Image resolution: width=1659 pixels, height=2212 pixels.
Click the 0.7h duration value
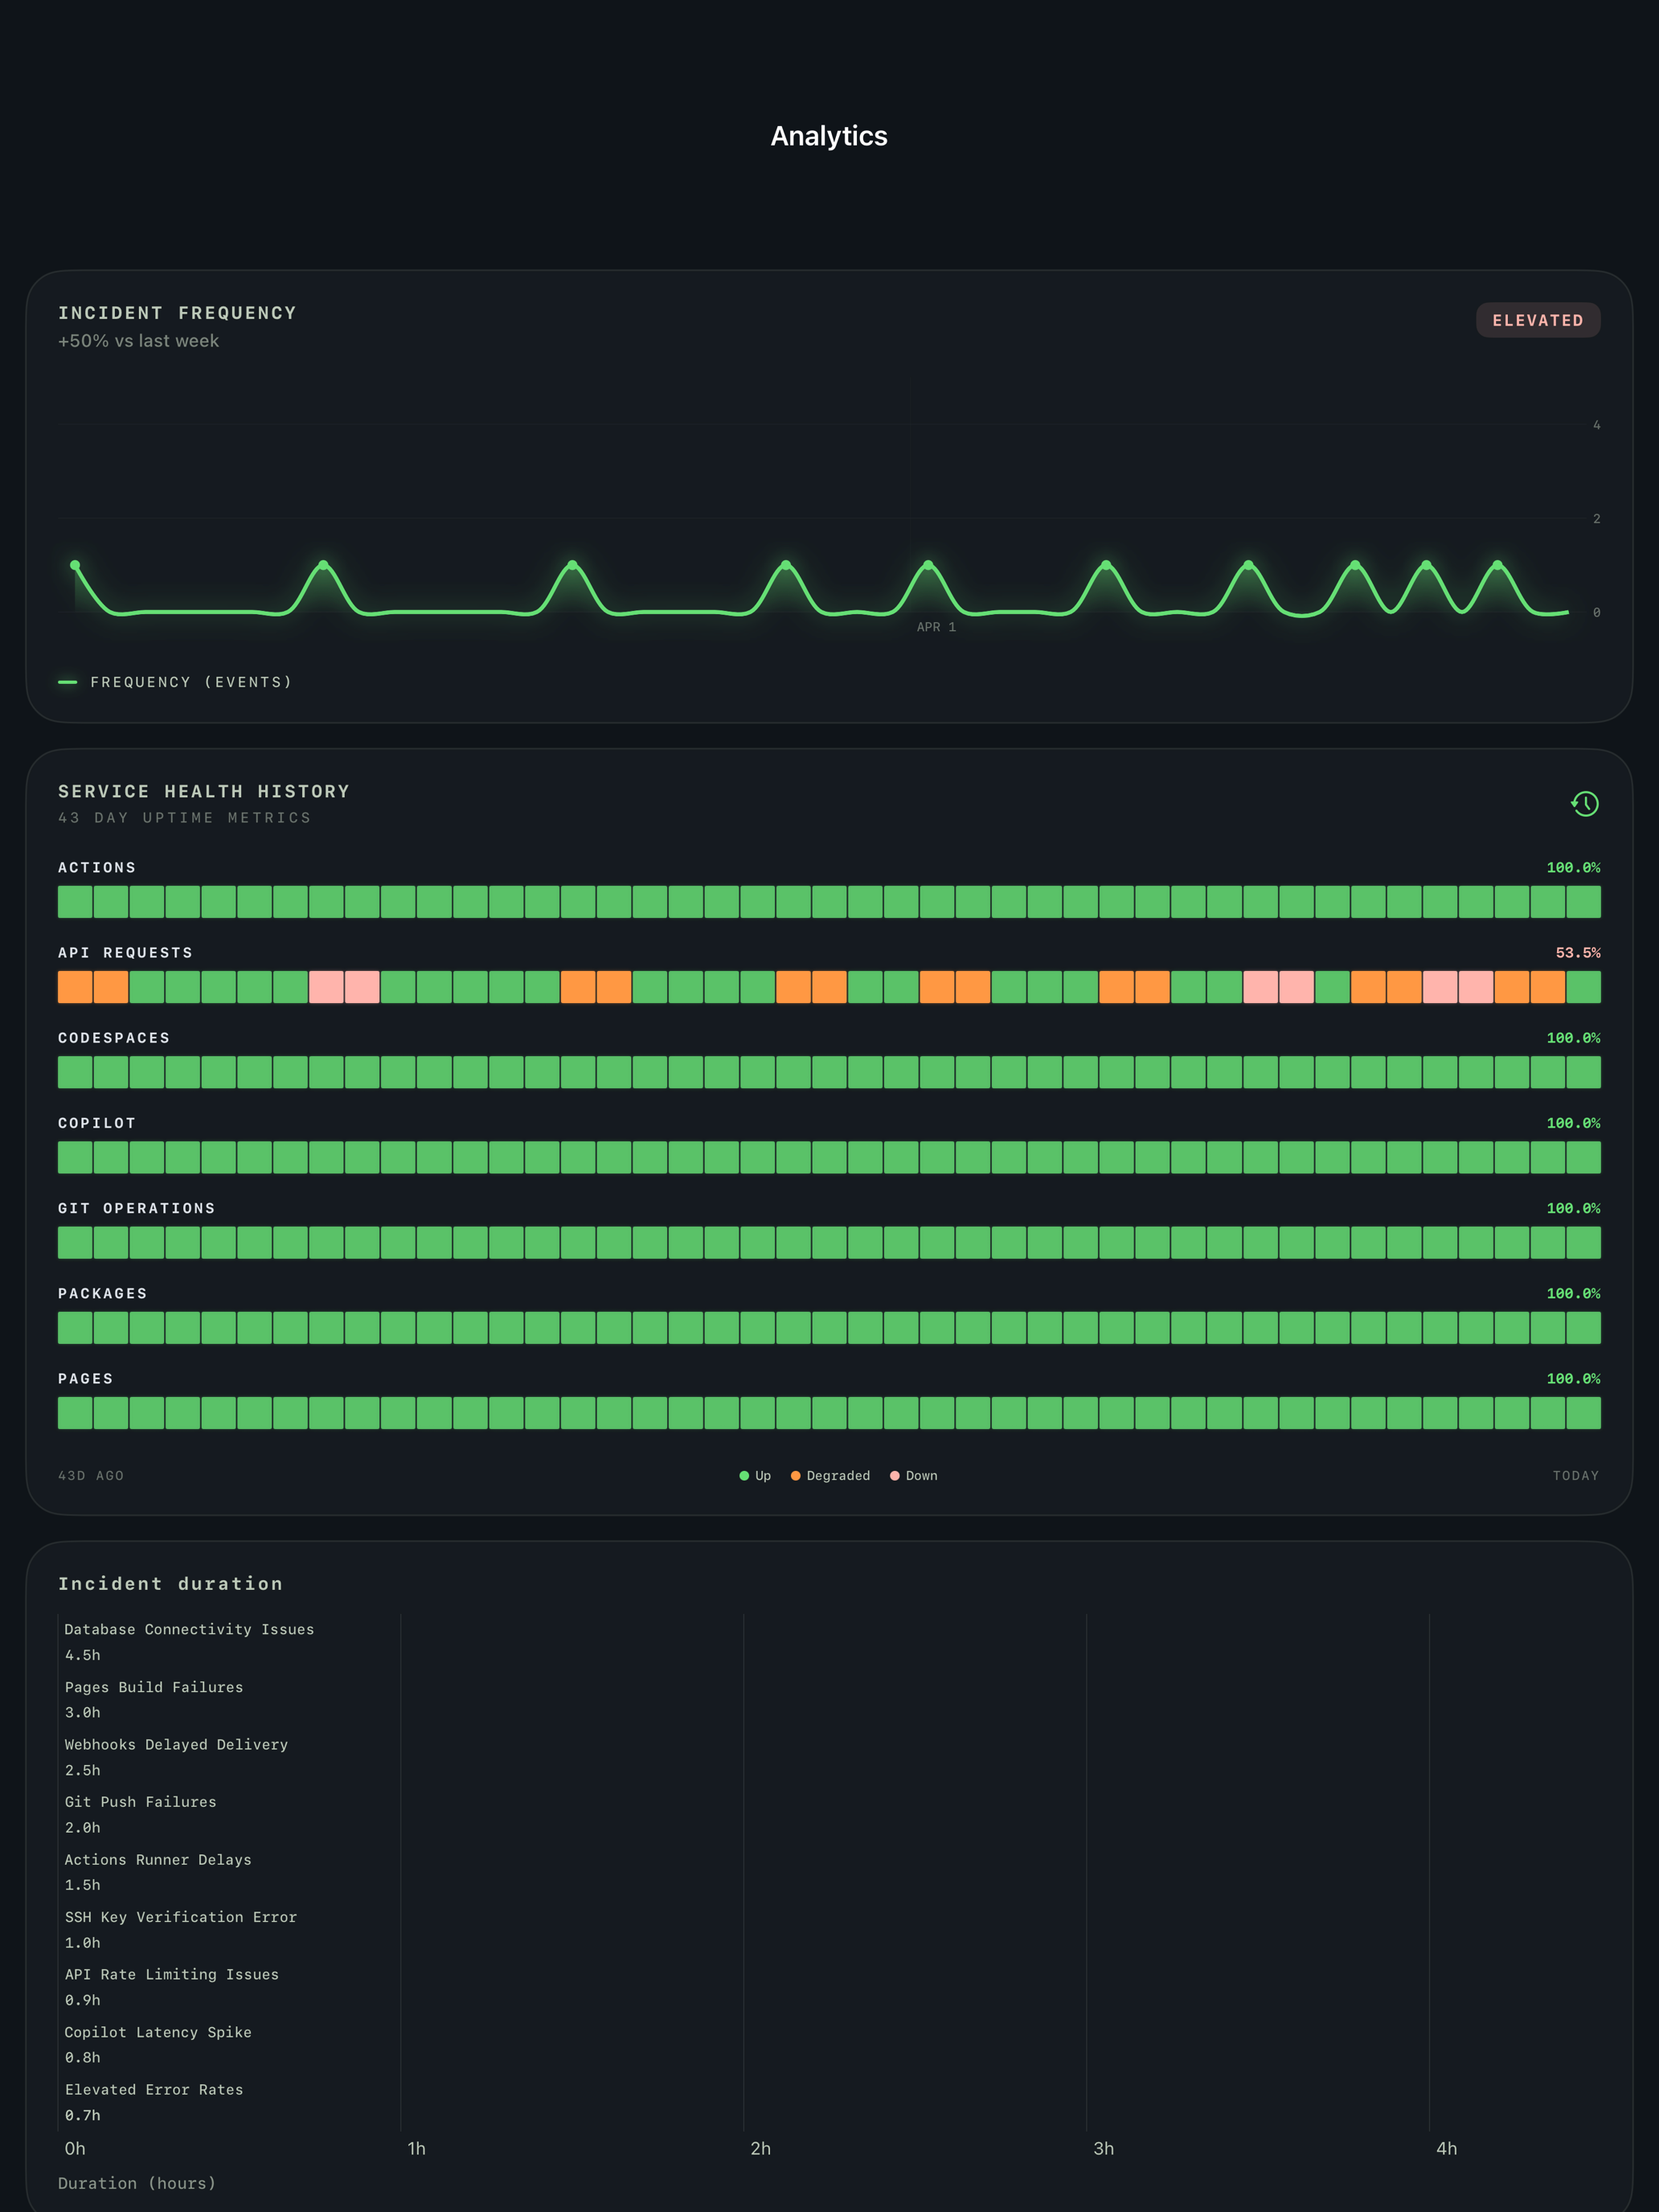point(83,2115)
